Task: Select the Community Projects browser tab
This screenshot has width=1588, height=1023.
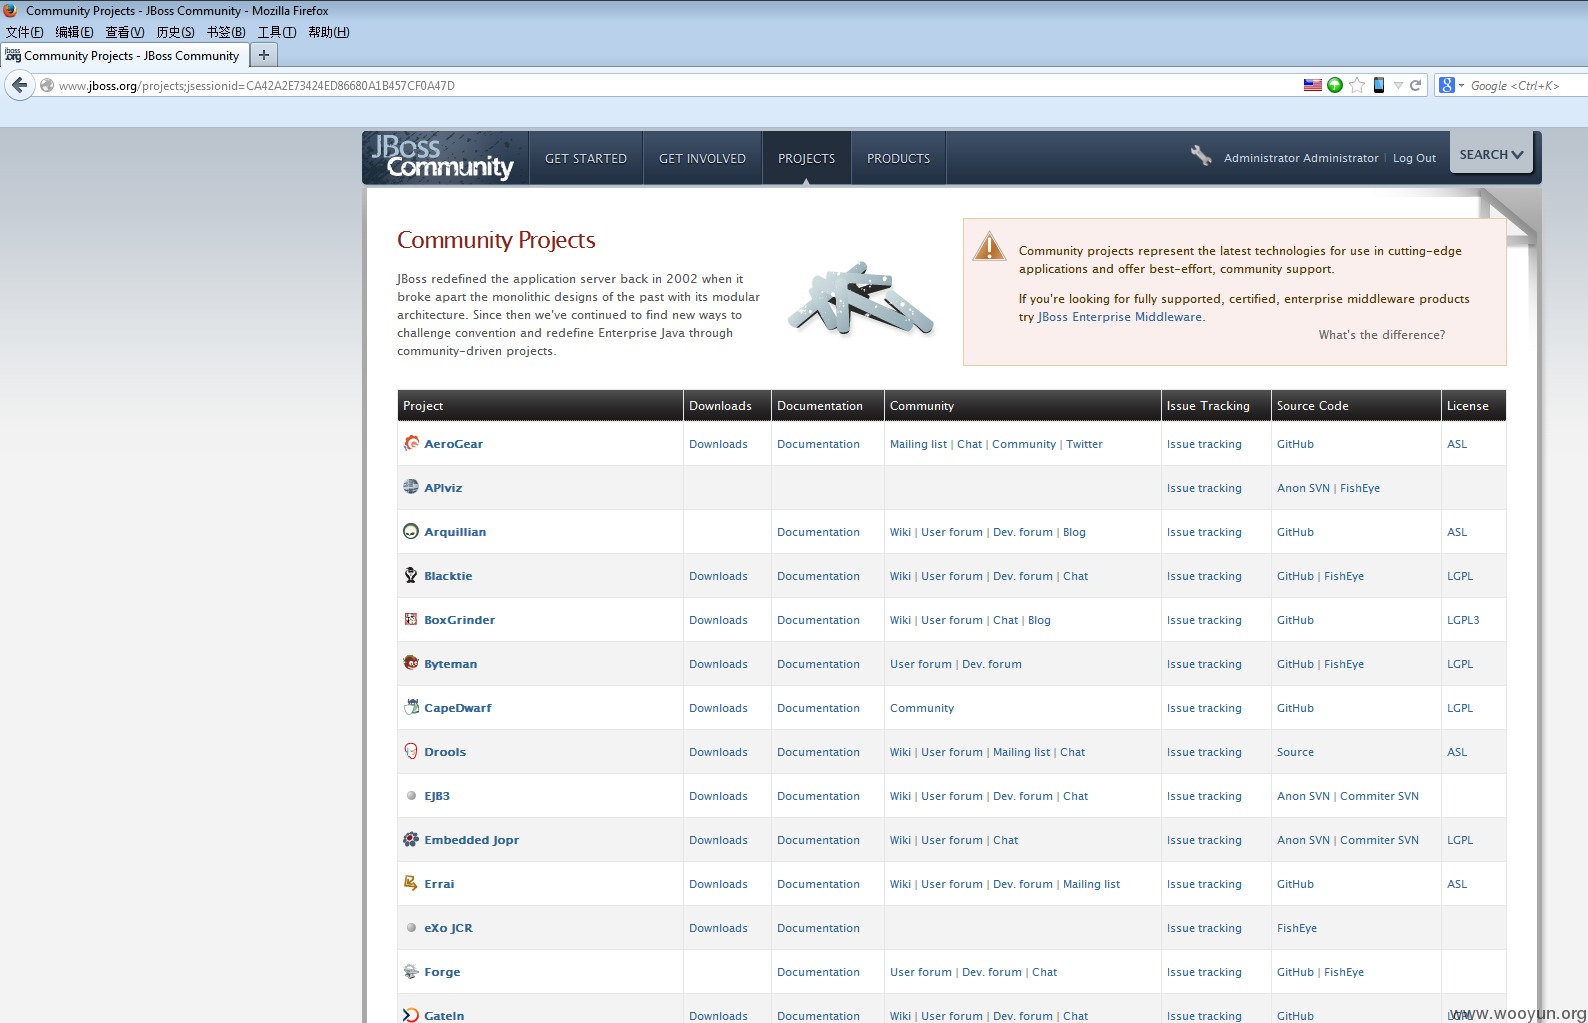Action: point(124,56)
